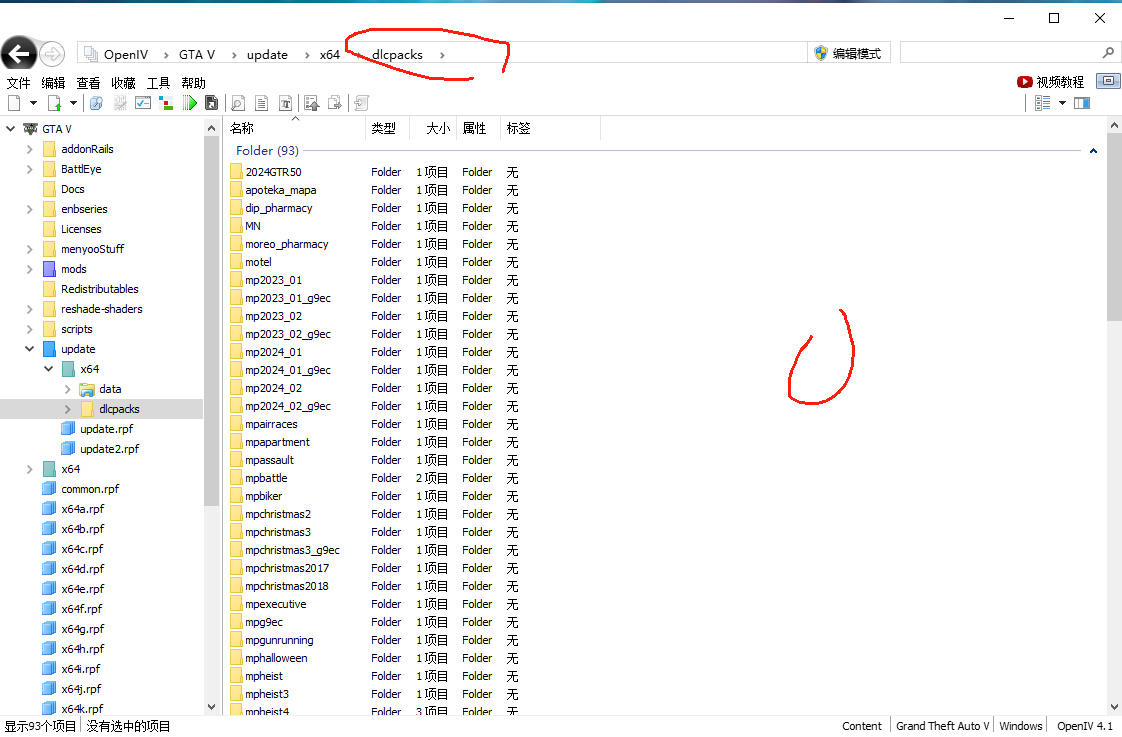
Task: Click the Content status bar entry
Action: tap(862, 726)
